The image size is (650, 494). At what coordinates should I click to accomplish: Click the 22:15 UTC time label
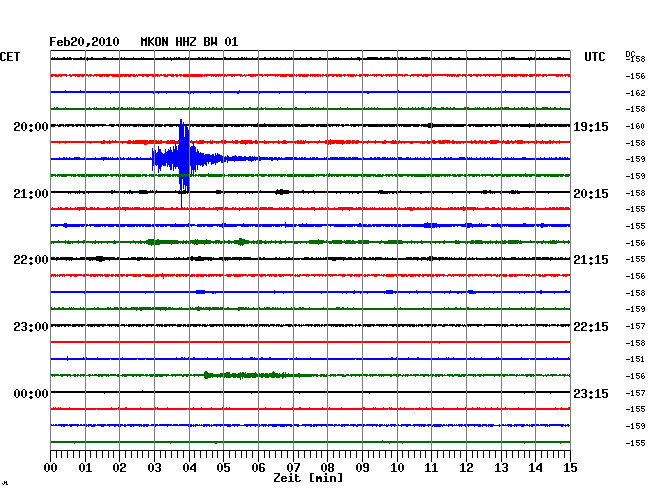coord(591,327)
